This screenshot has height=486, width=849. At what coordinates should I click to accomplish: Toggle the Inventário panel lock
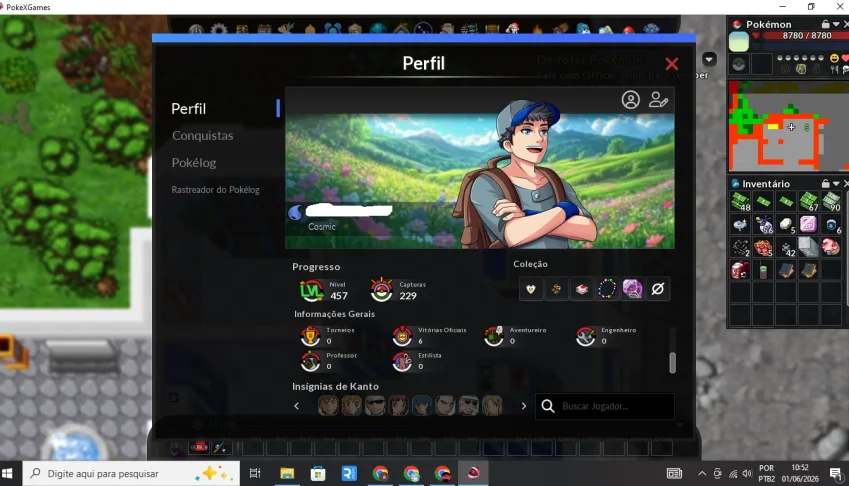825,183
